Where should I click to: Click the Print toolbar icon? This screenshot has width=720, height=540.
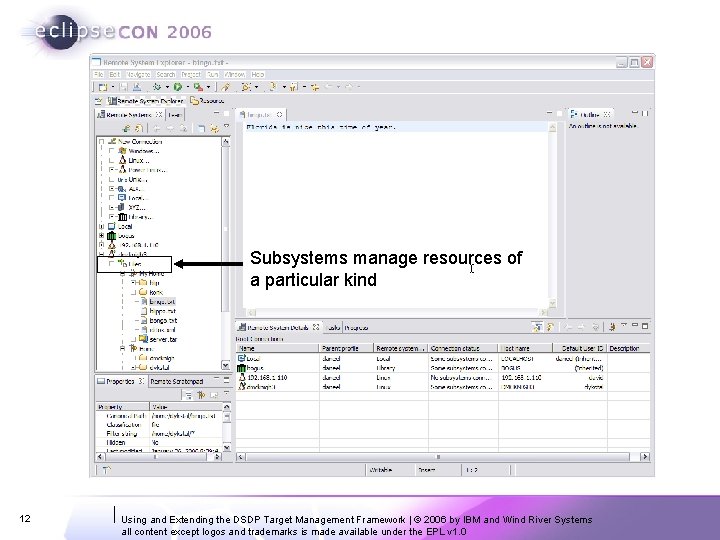(137, 87)
